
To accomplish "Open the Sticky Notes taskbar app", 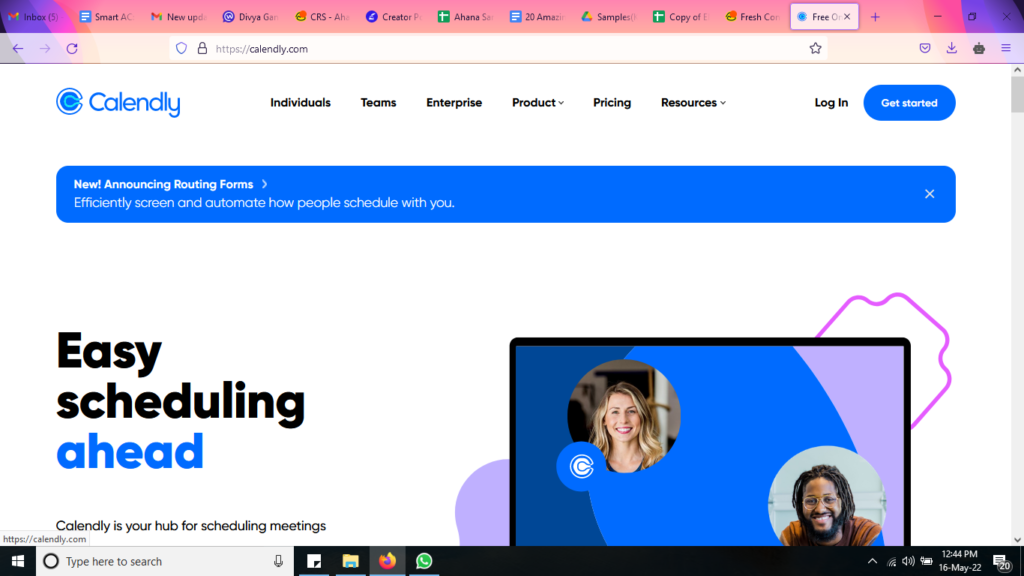I will pyautogui.click(x=314, y=561).
